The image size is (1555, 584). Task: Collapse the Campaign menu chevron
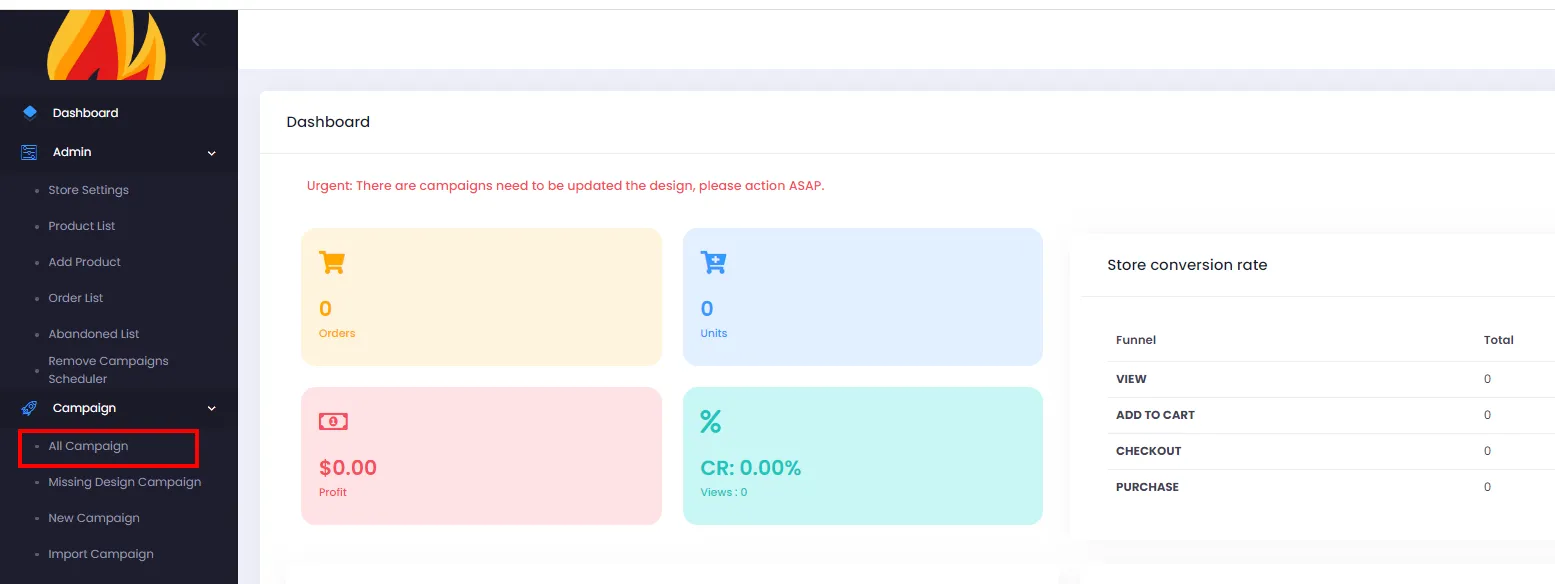click(211, 409)
